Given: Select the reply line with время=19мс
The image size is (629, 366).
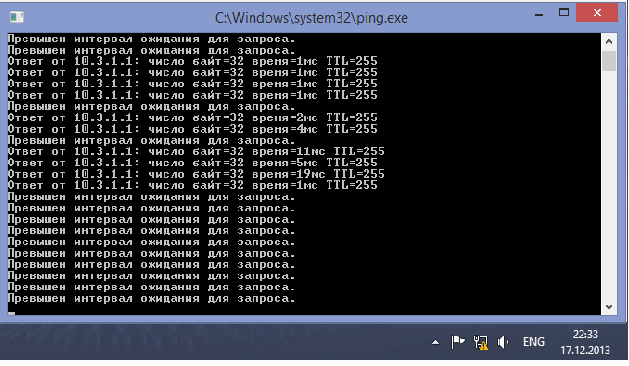Looking at the screenshot, I should tap(196, 174).
